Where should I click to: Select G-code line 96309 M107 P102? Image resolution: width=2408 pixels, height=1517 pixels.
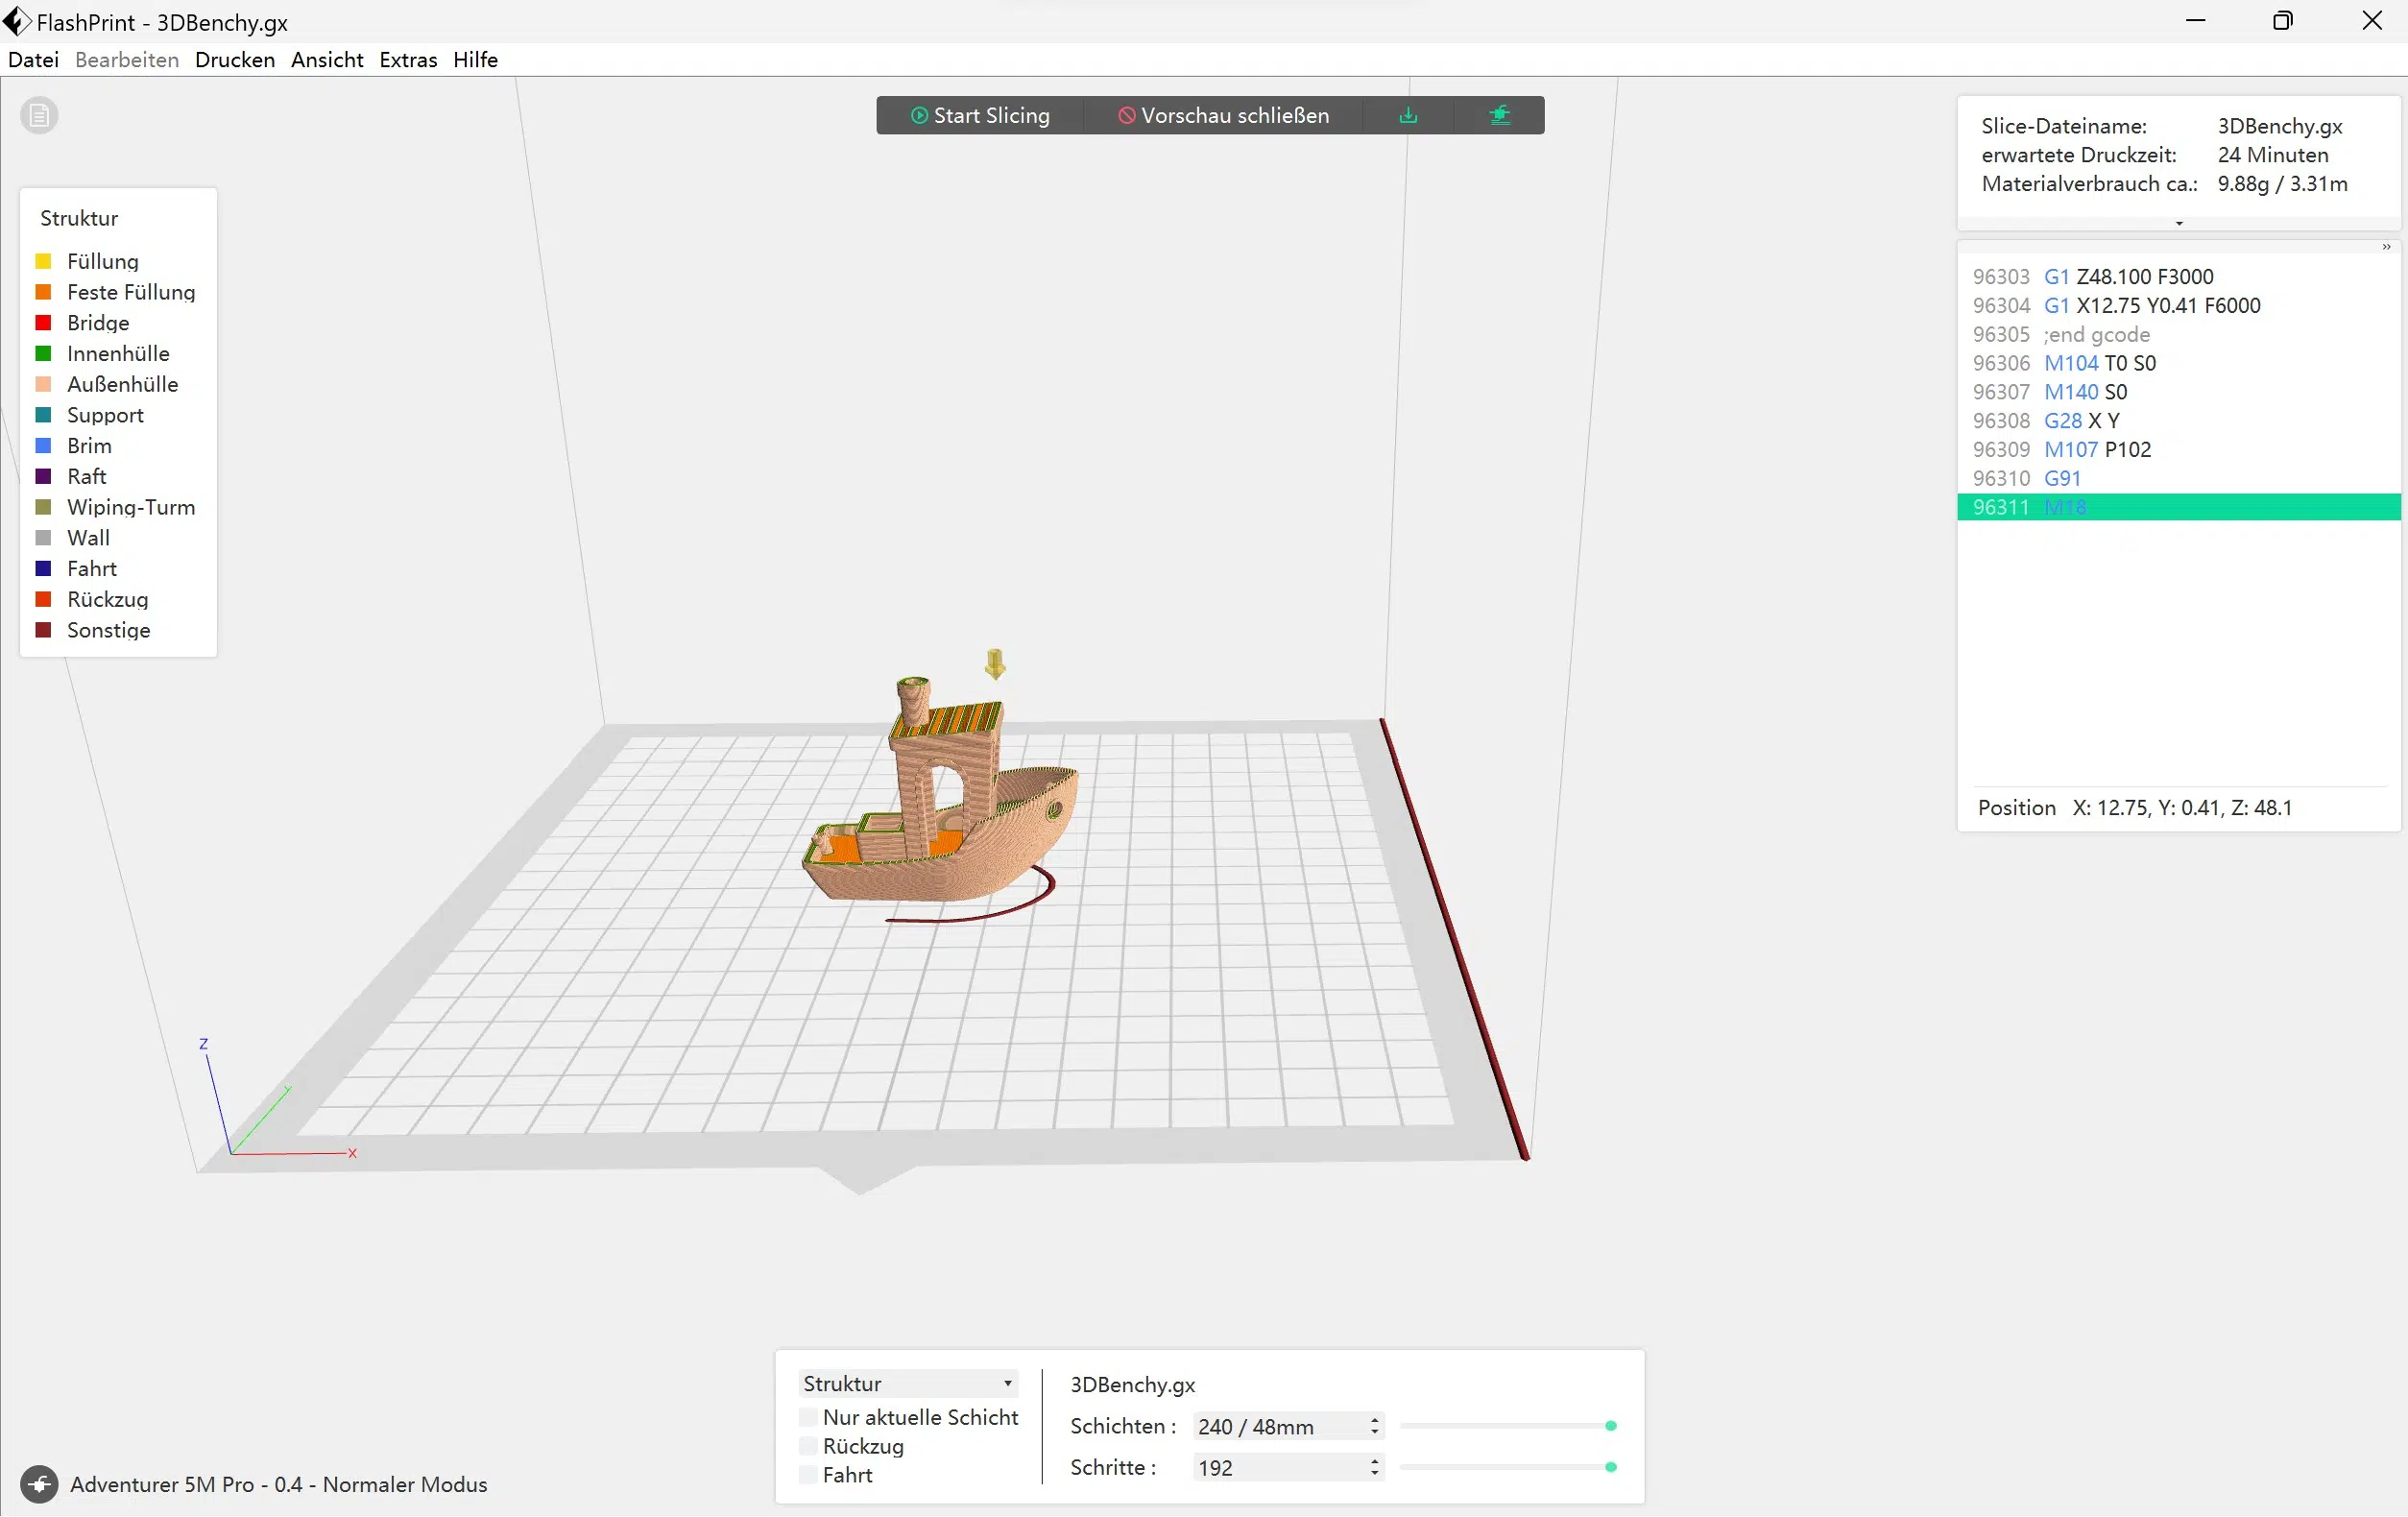[2179, 450]
